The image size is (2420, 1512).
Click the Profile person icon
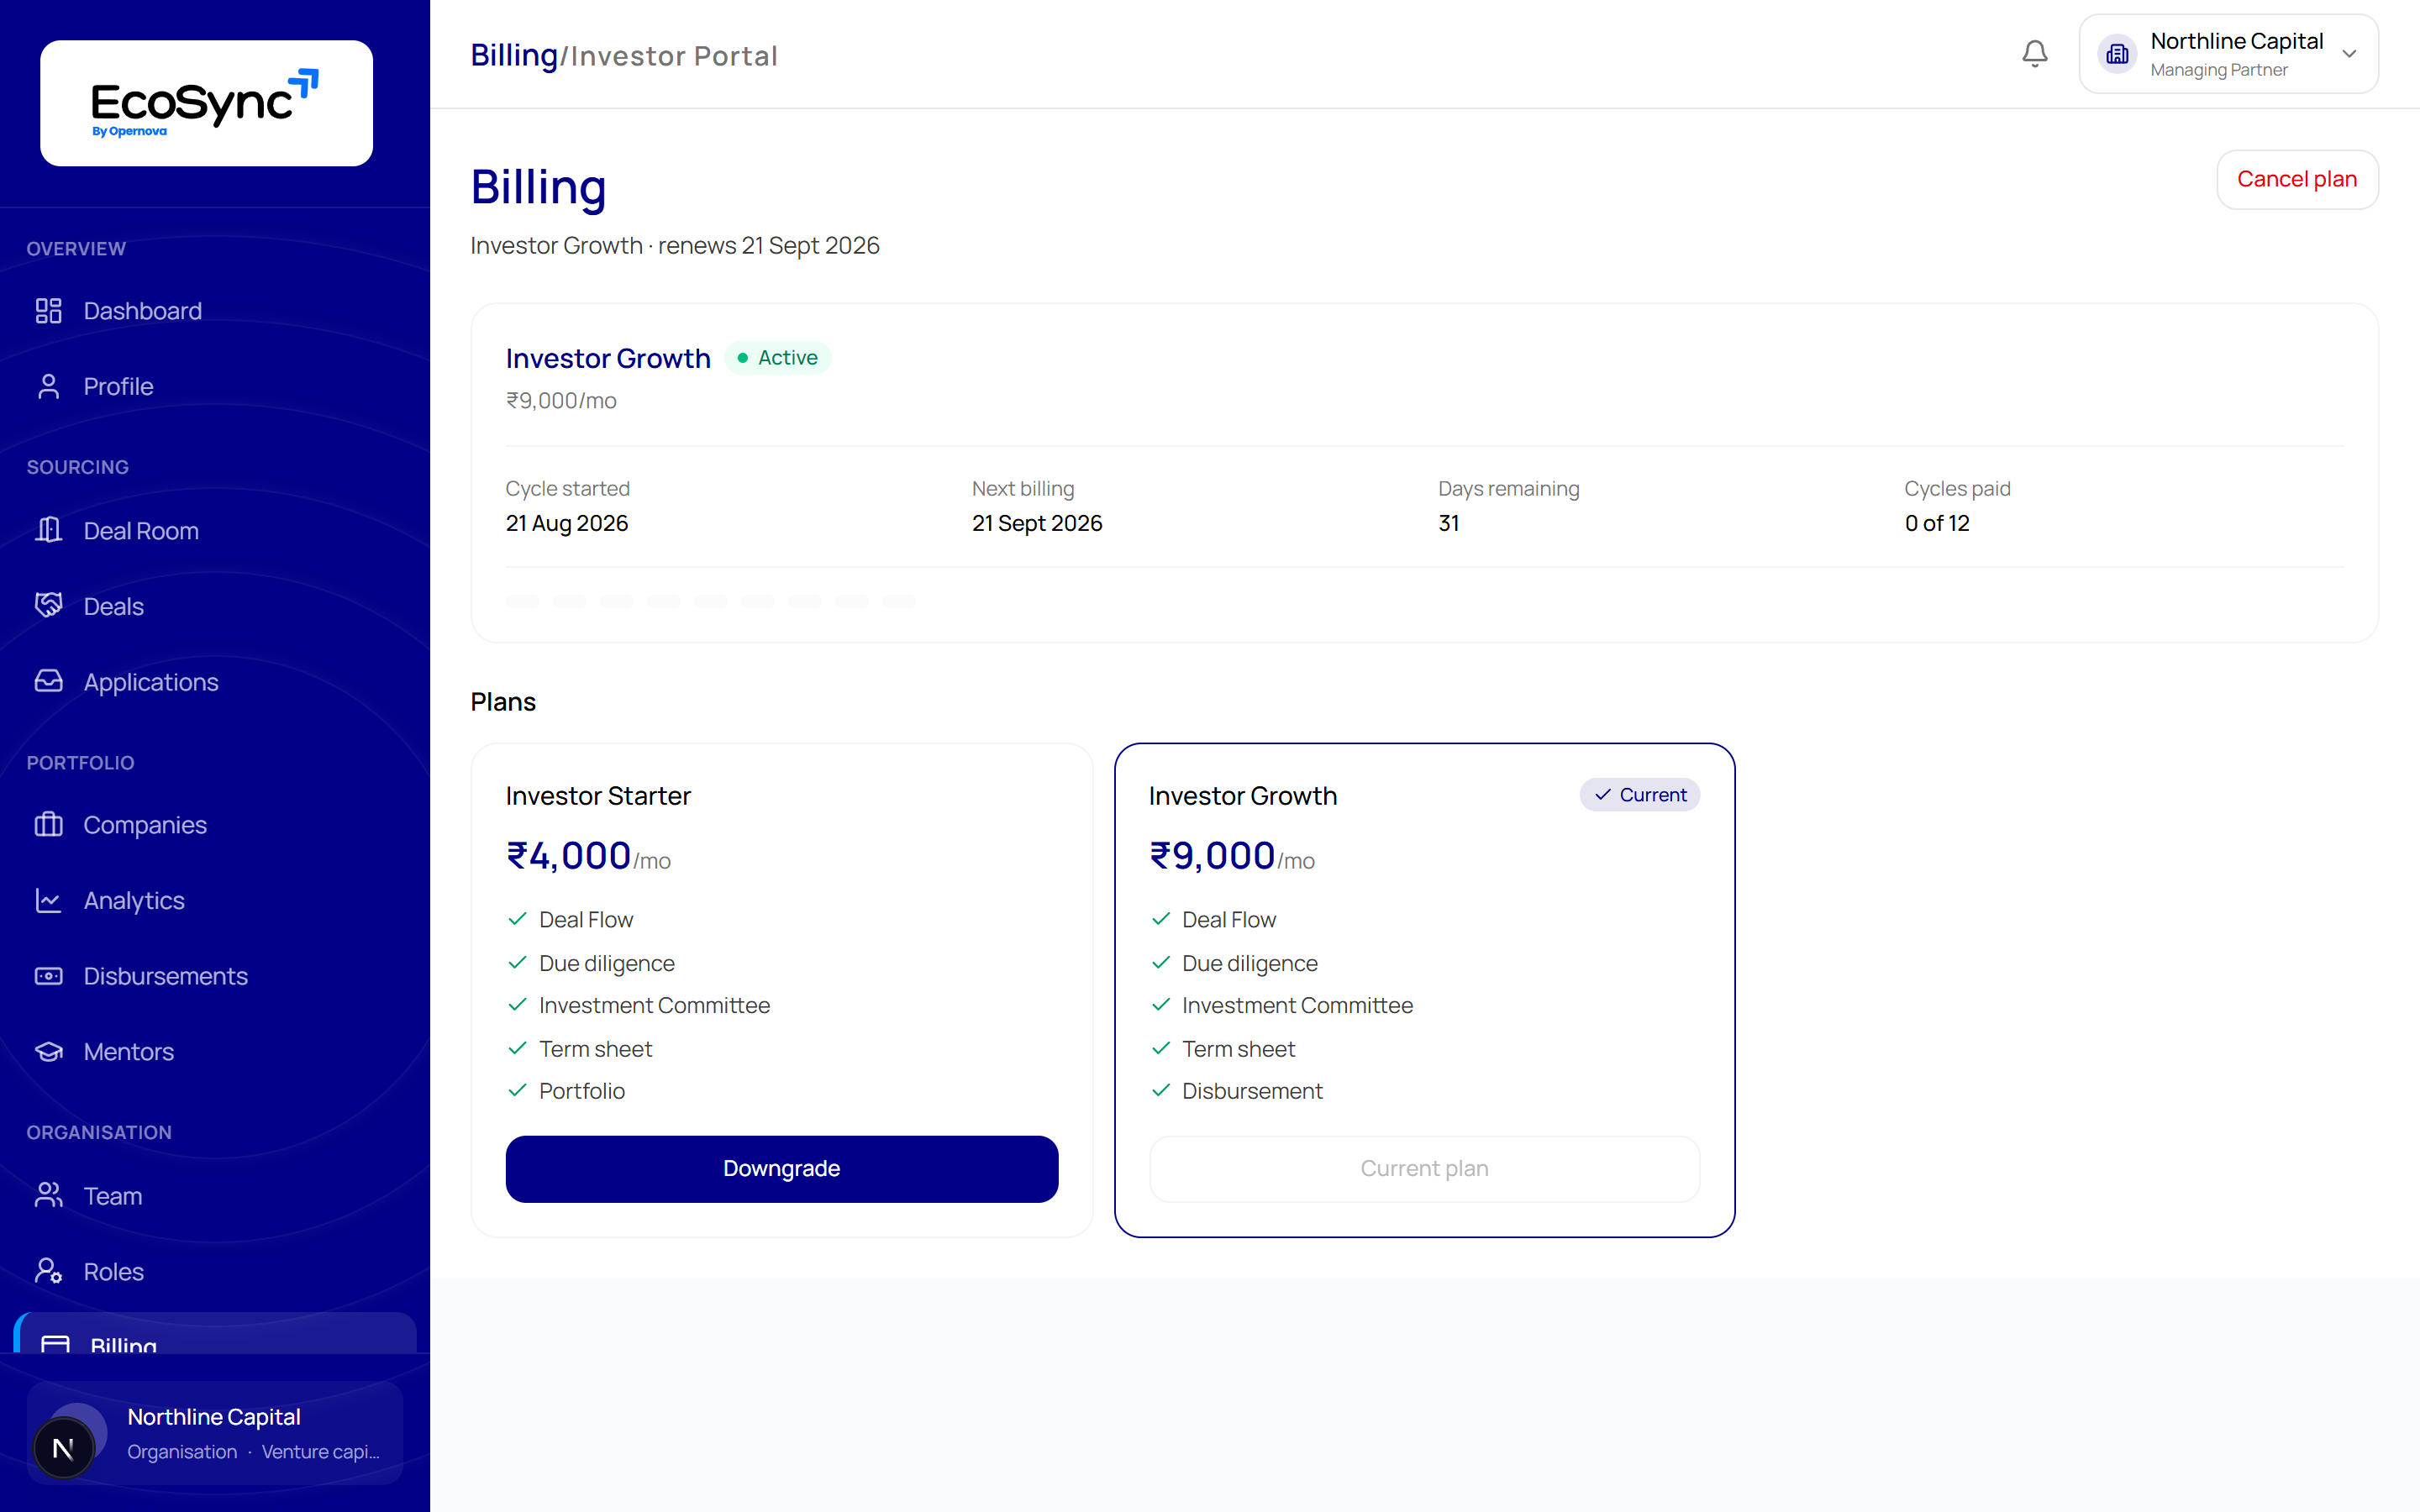(x=48, y=386)
